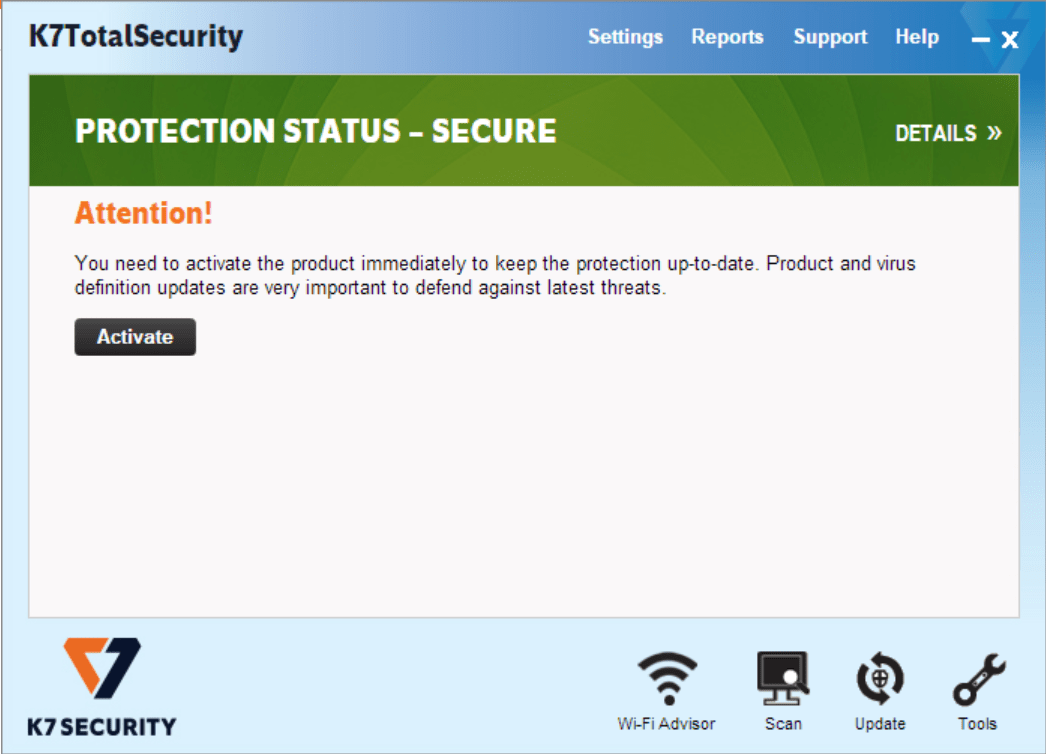The width and height of the screenshot is (1046, 754).
Task: Select the Scan monitor icon
Action: (784, 675)
